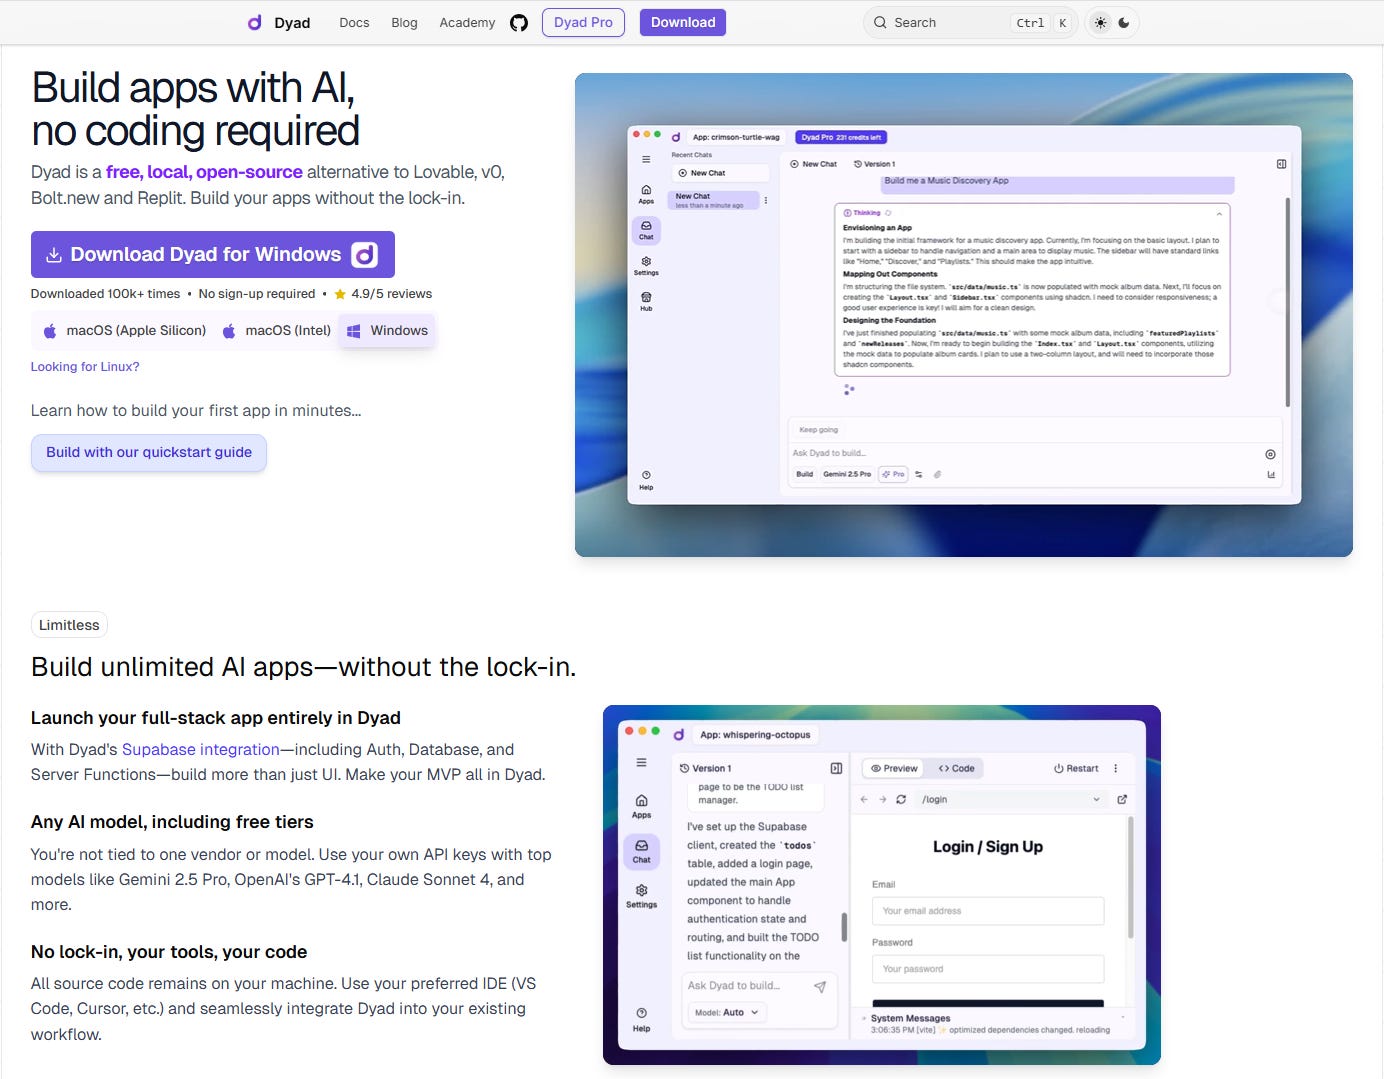Click the Dyad logo in the navbar

(x=279, y=22)
